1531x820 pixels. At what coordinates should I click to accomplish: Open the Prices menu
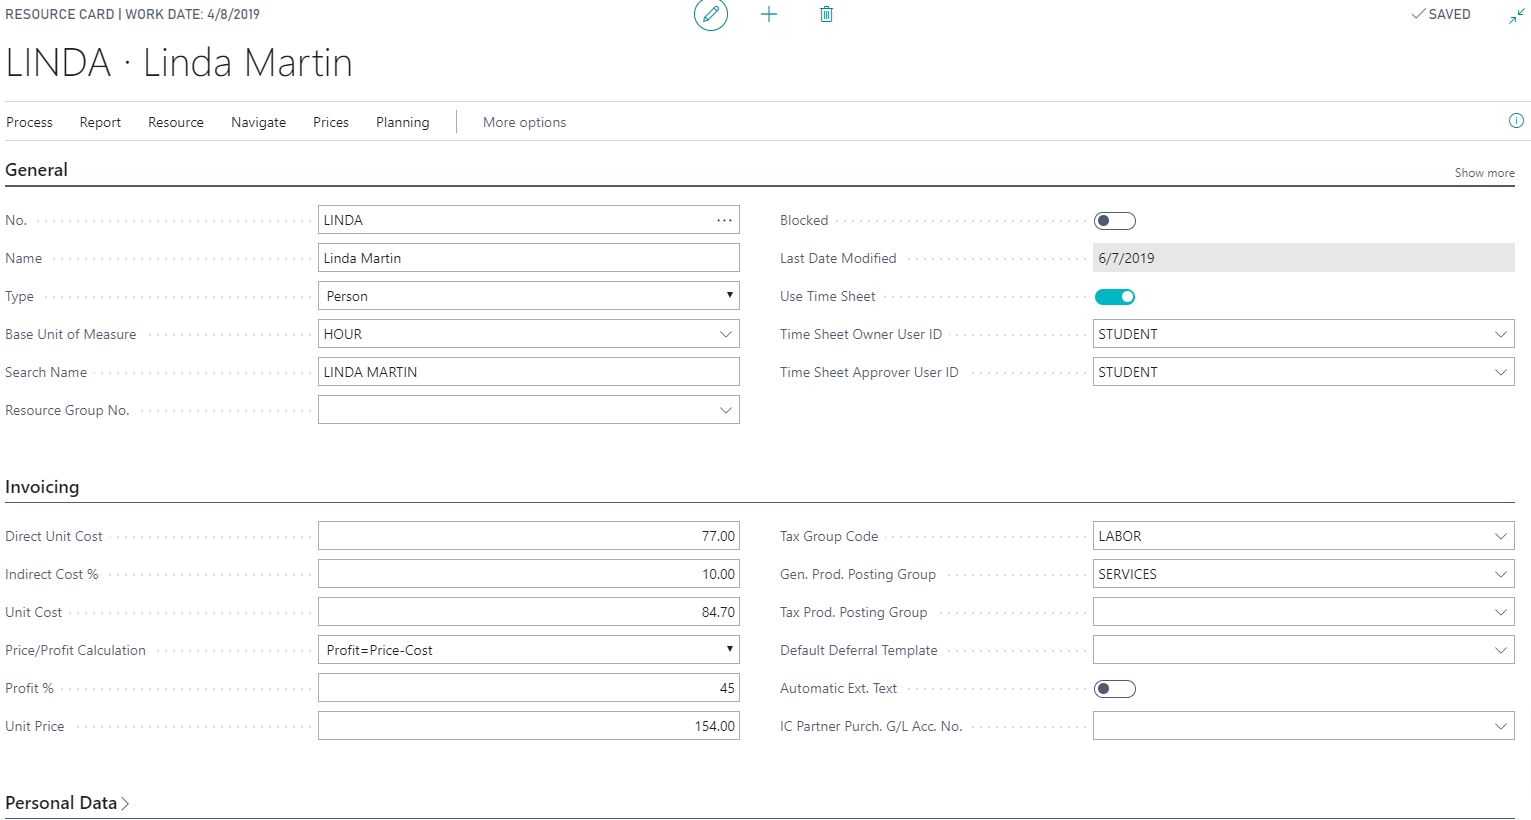point(331,122)
